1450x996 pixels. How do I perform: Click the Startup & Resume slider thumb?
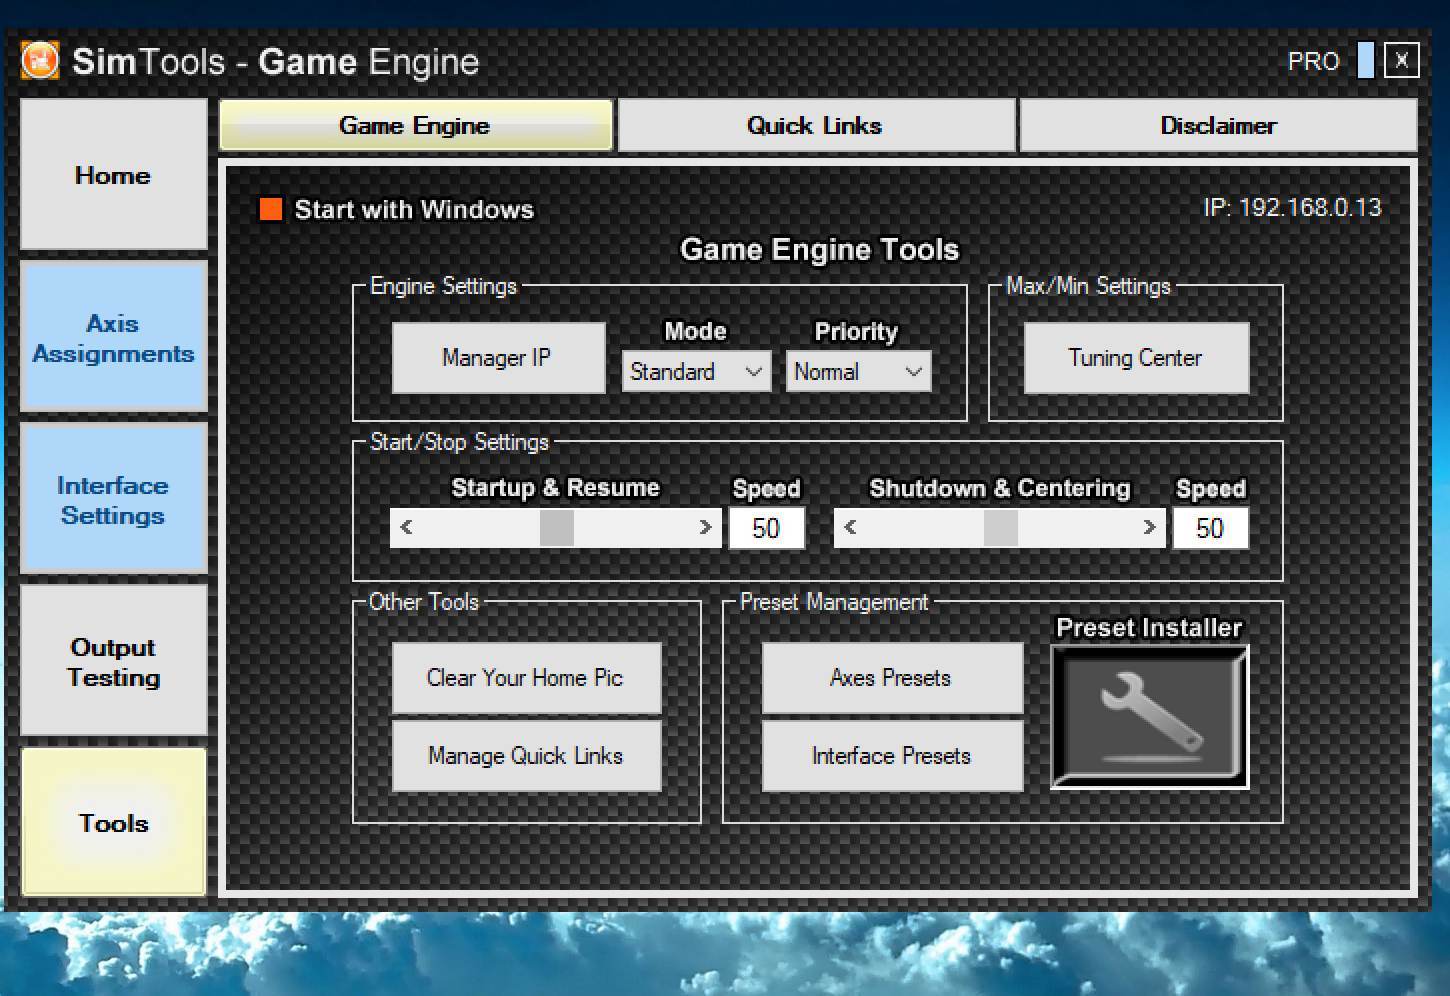pyautogui.click(x=556, y=527)
